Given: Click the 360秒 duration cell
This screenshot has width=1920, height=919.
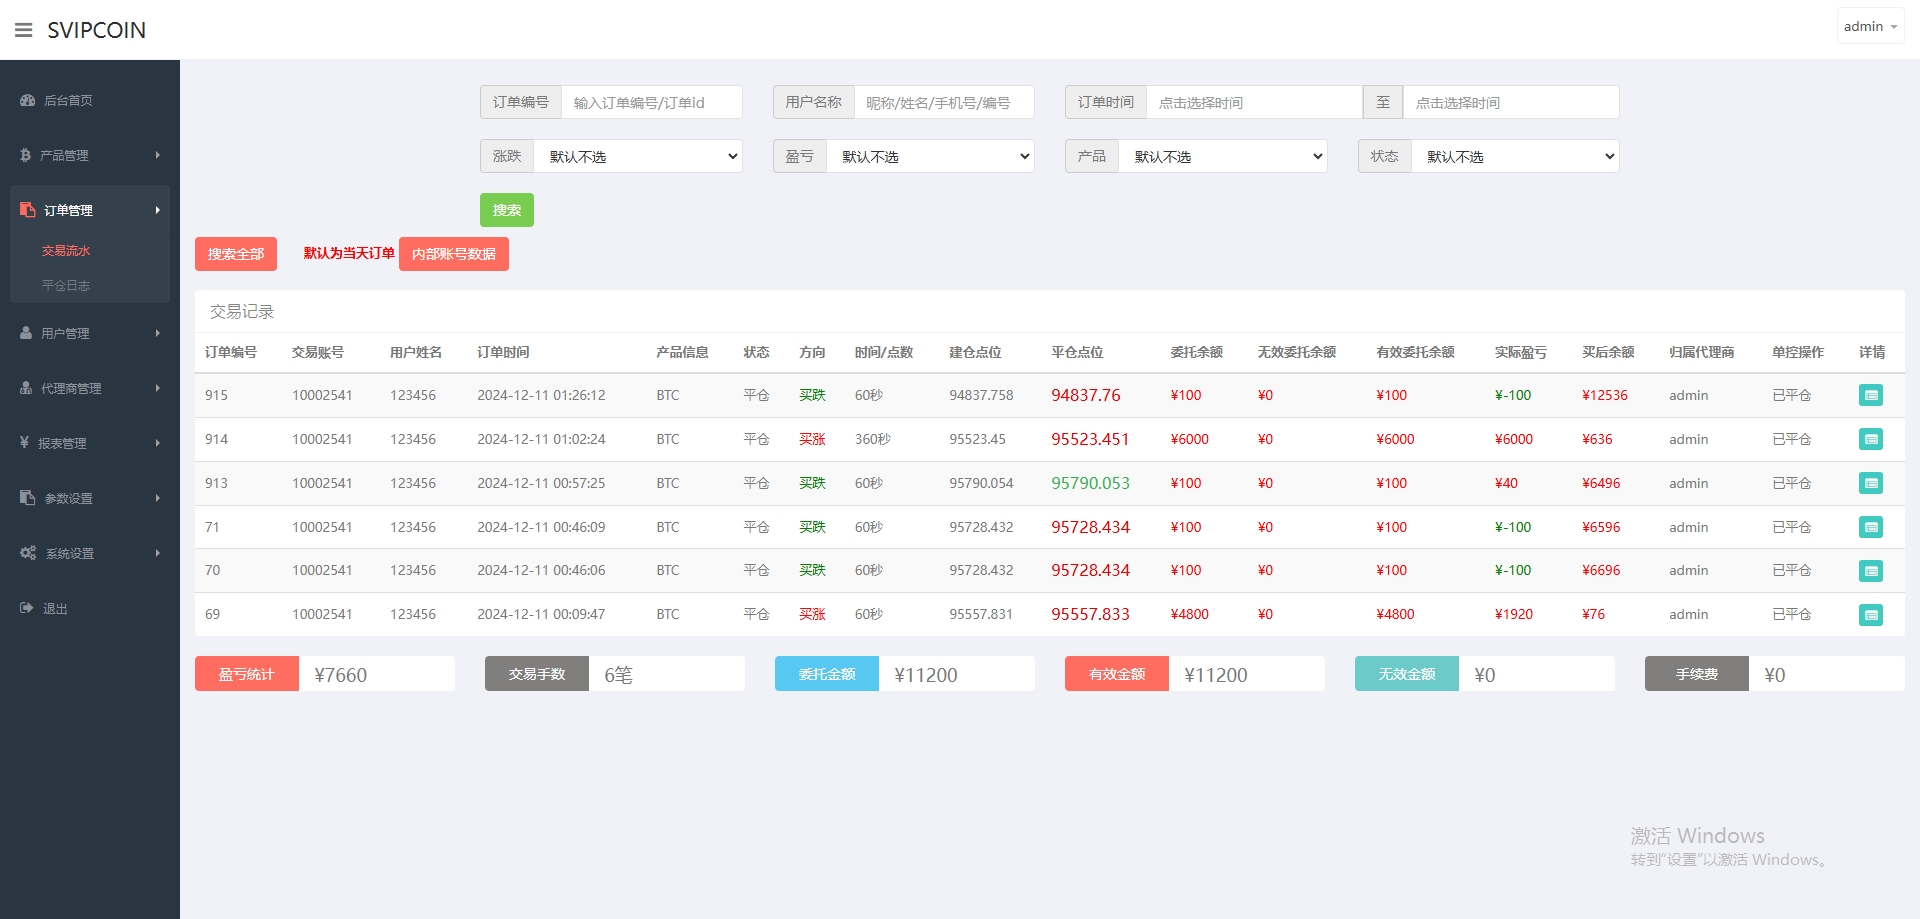Looking at the screenshot, I should 873,439.
